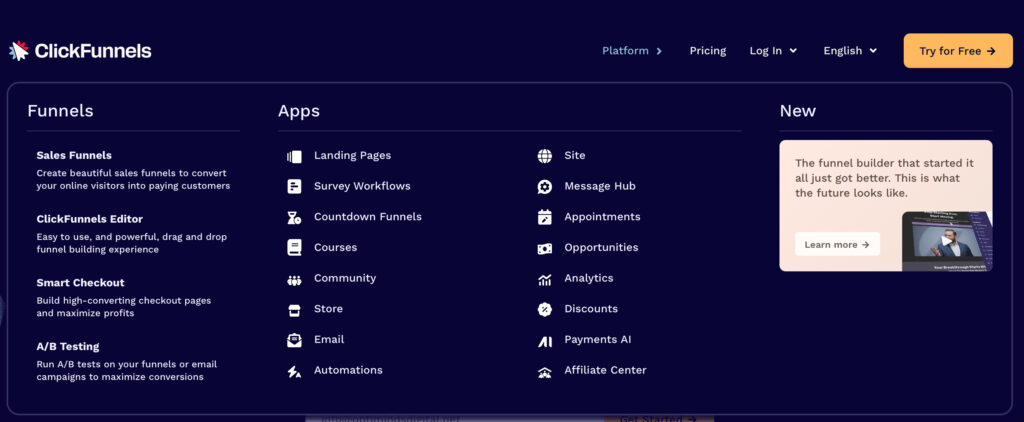The width and height of the screenshot is (1024, 422).
Task: Select the Store text link
Action: [x=328, y=308]
